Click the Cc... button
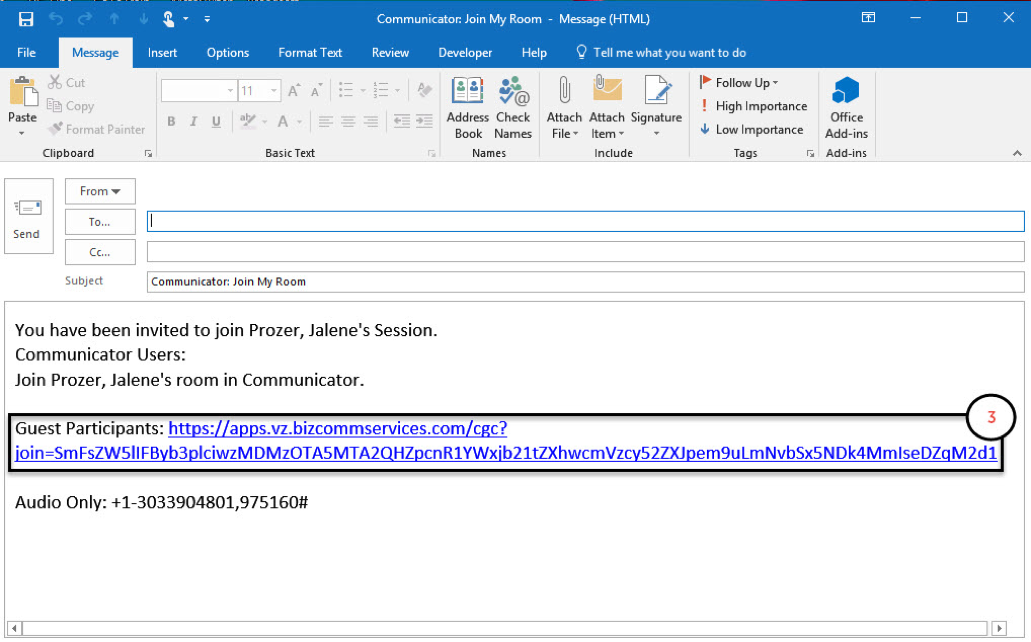This screenshot has width=1031, height=642. point(100,252)
